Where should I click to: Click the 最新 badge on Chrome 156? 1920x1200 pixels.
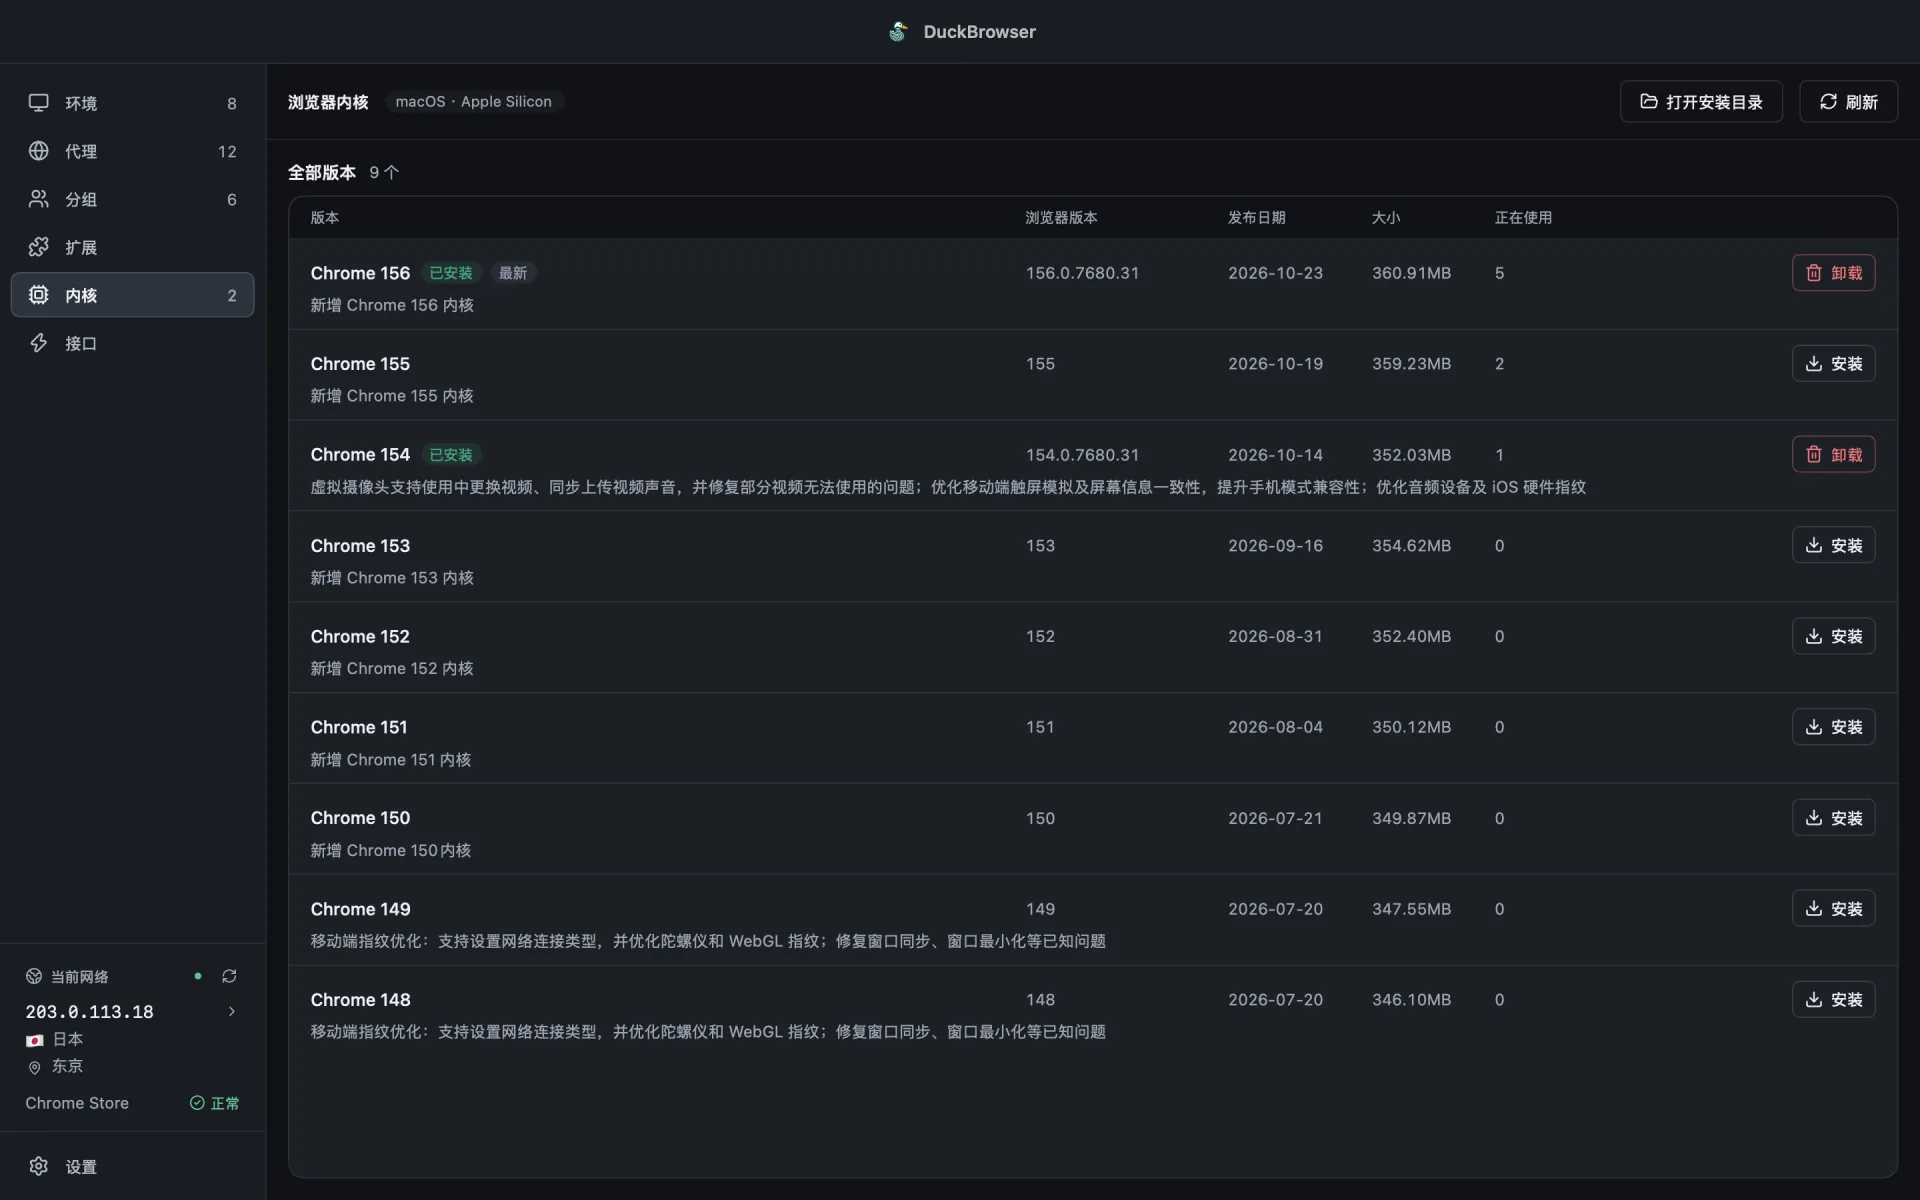513,273
